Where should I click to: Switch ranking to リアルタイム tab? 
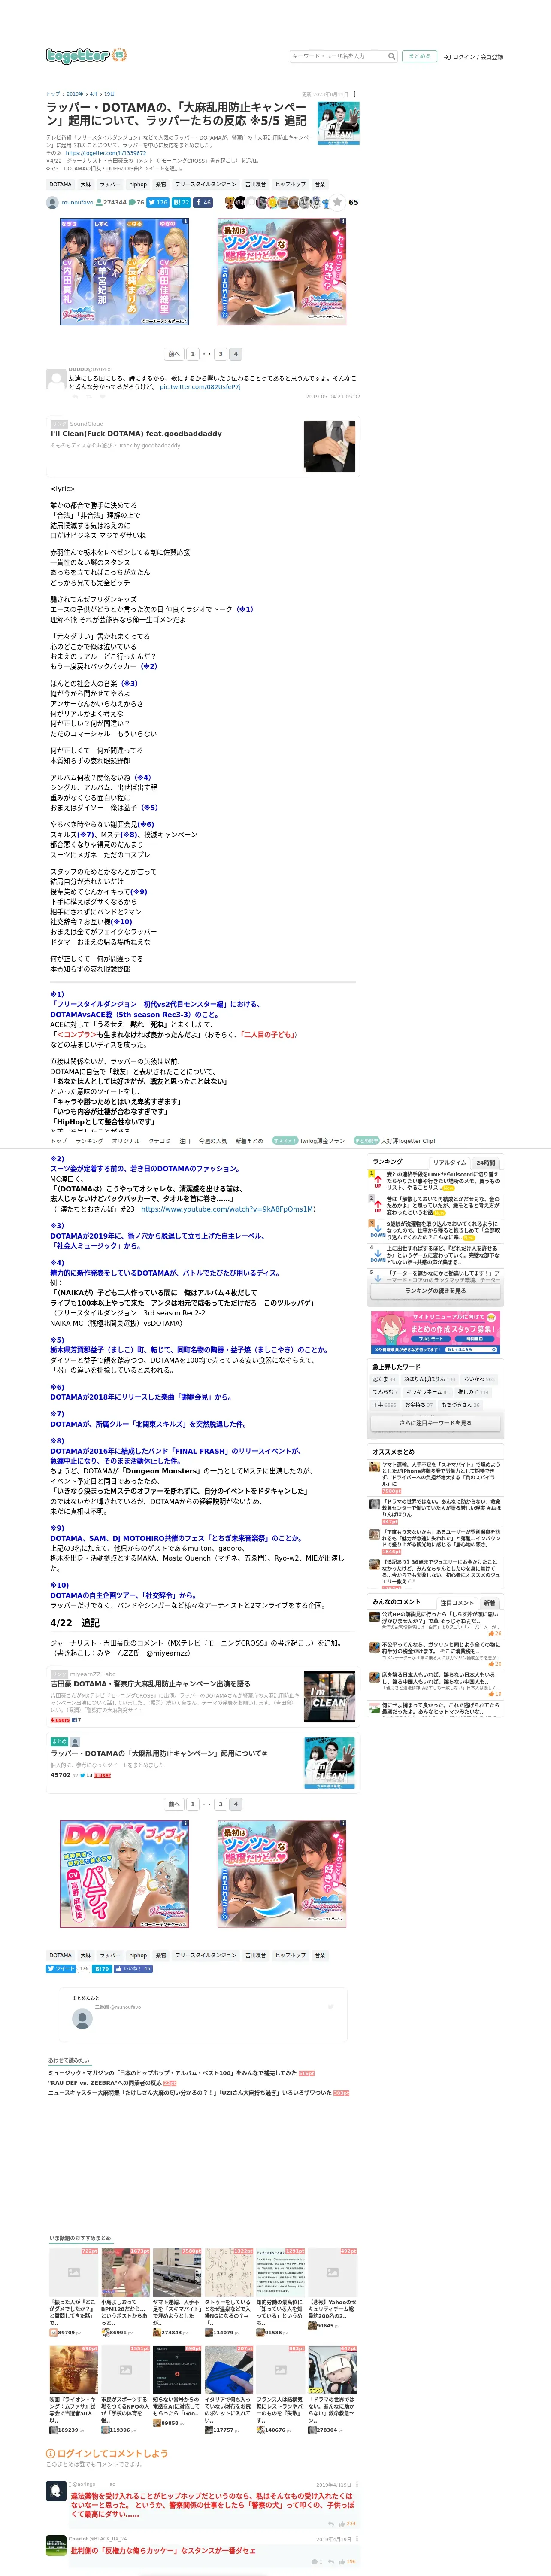point(450,1163)
